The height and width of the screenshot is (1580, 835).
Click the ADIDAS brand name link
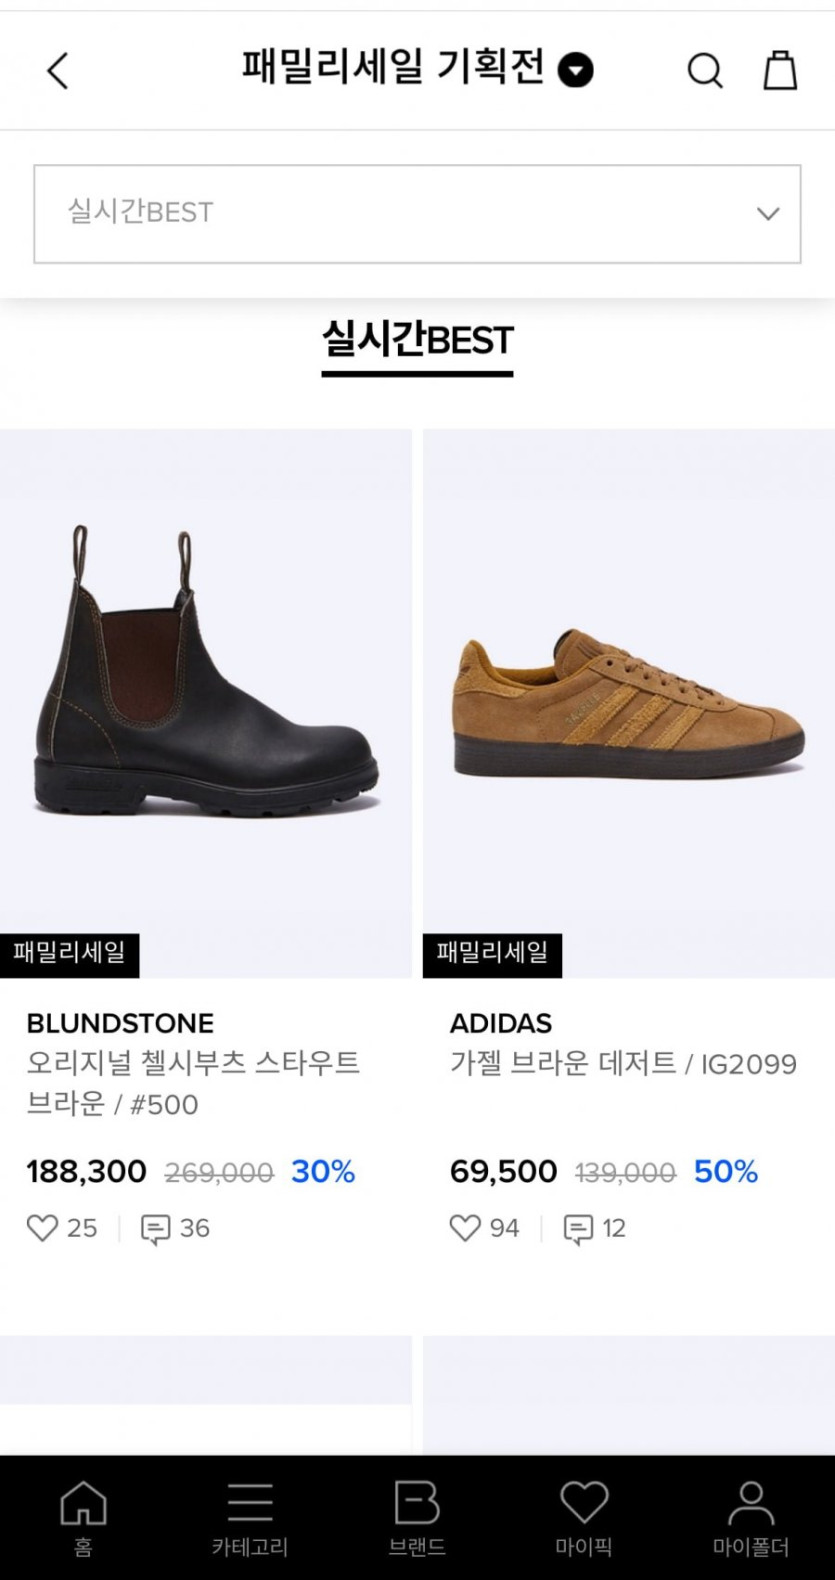pyautogui.click(x=501, y=1023)
